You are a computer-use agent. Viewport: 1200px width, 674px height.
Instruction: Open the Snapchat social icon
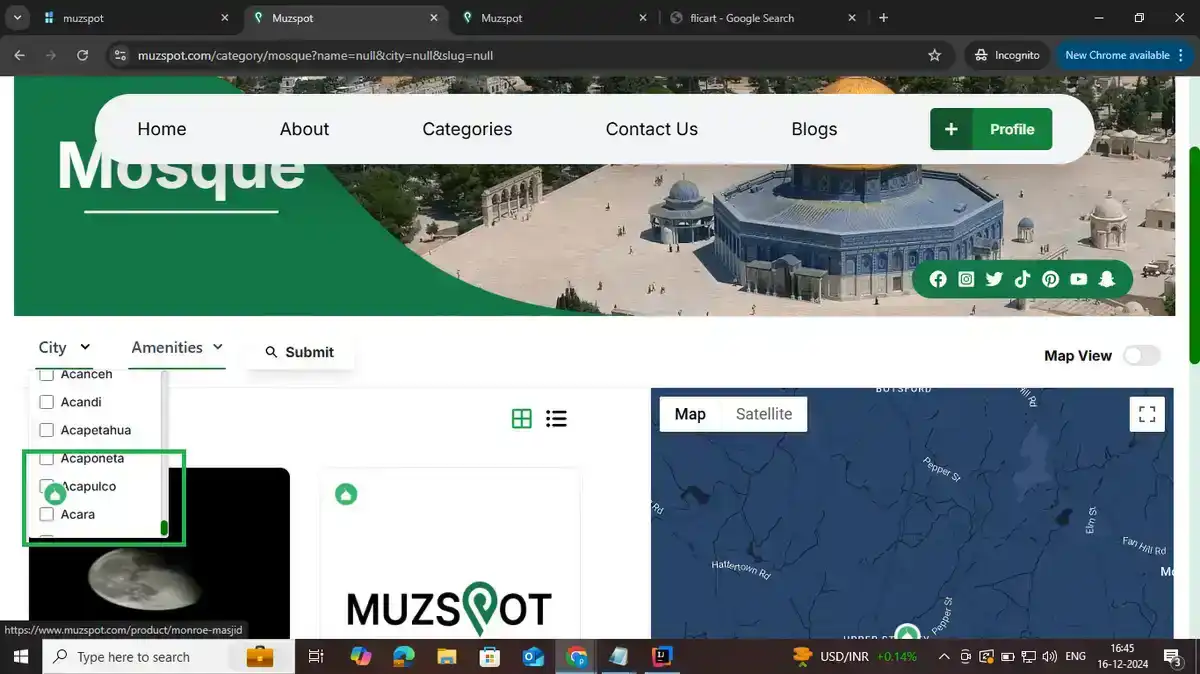click(1106, 279)
